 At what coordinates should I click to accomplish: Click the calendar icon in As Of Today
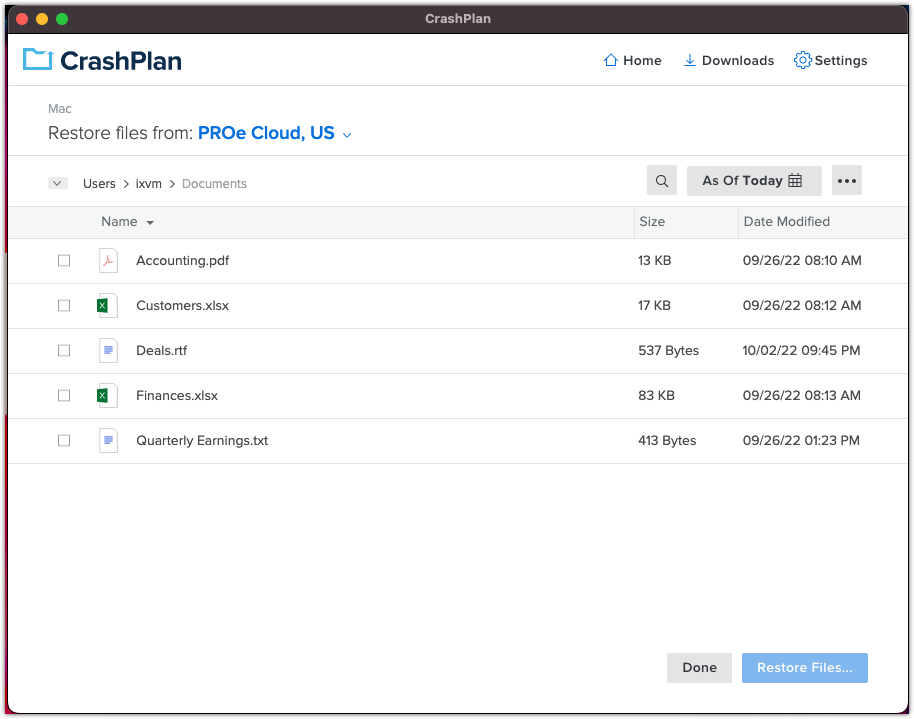click(795, 180)
